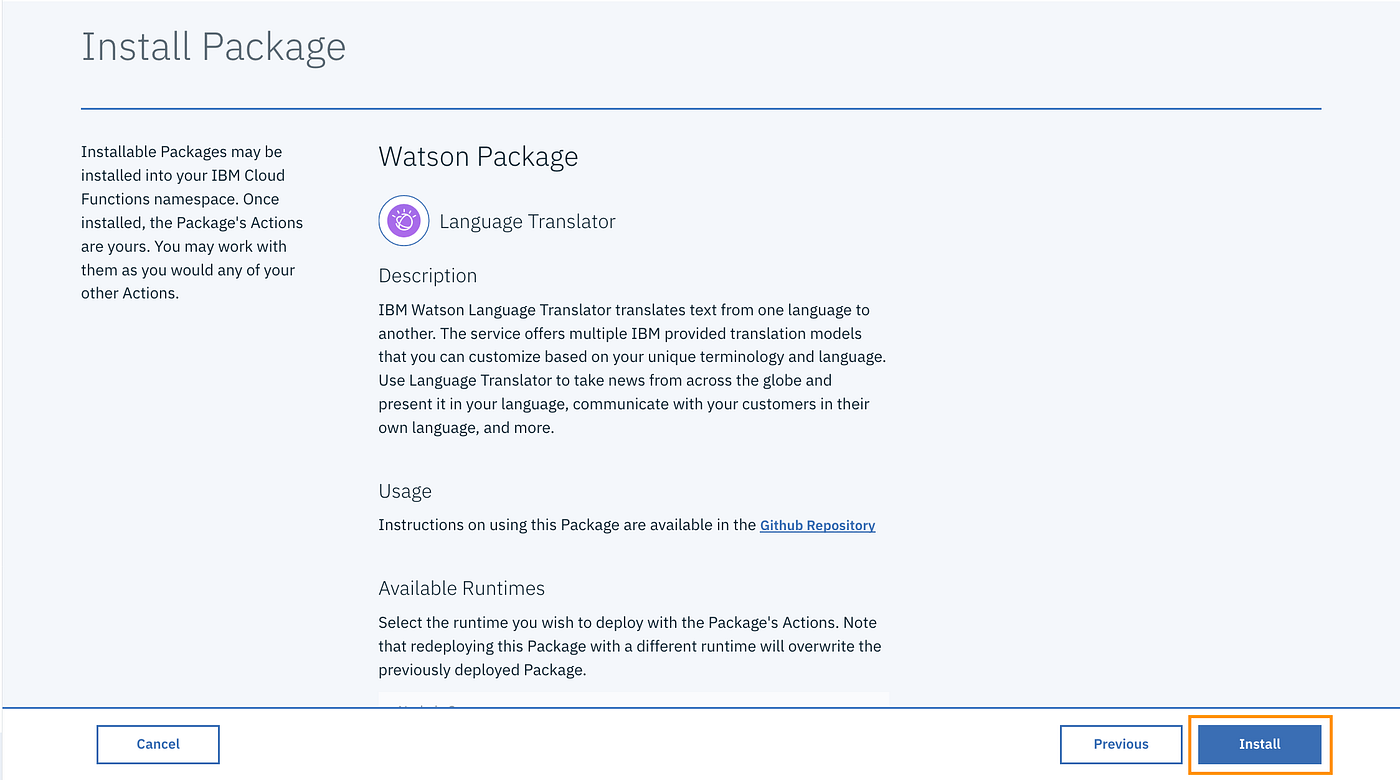Click the Description section heading

tap(428, 276)
